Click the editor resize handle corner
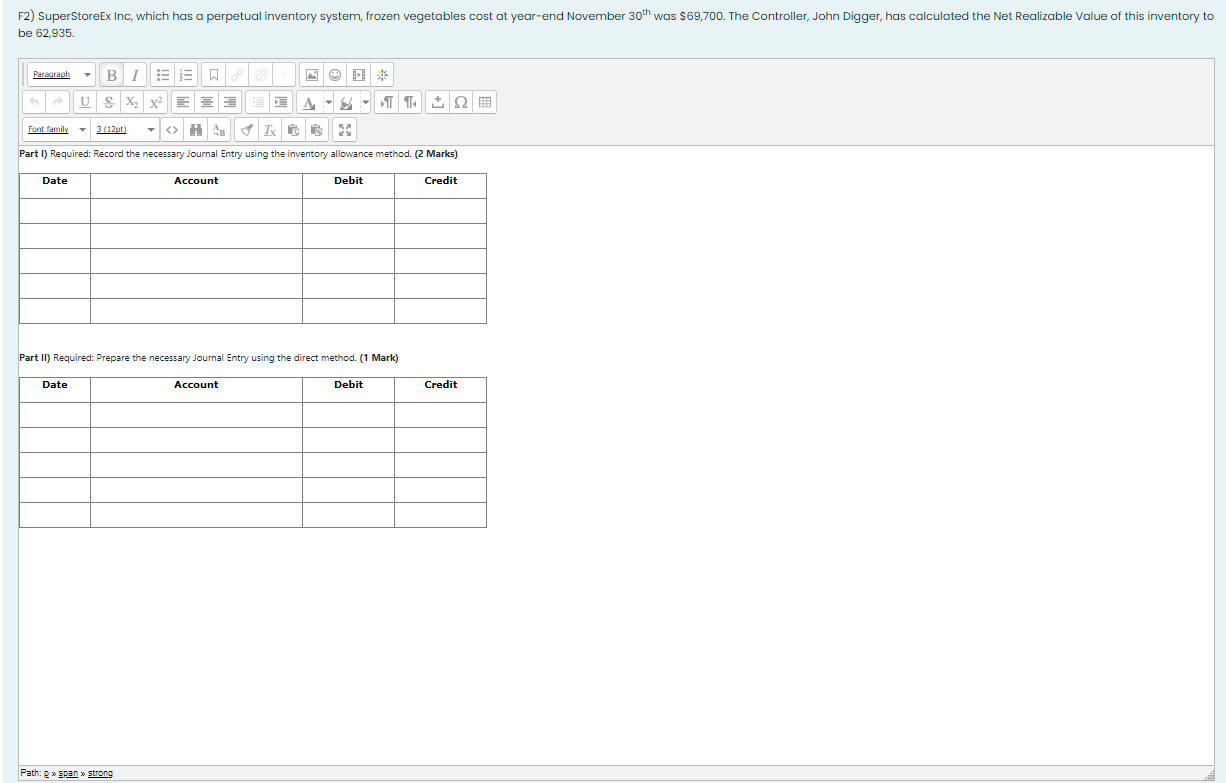The height and width of the screenshot is (783, 1226). click(x=1209, y=774)
